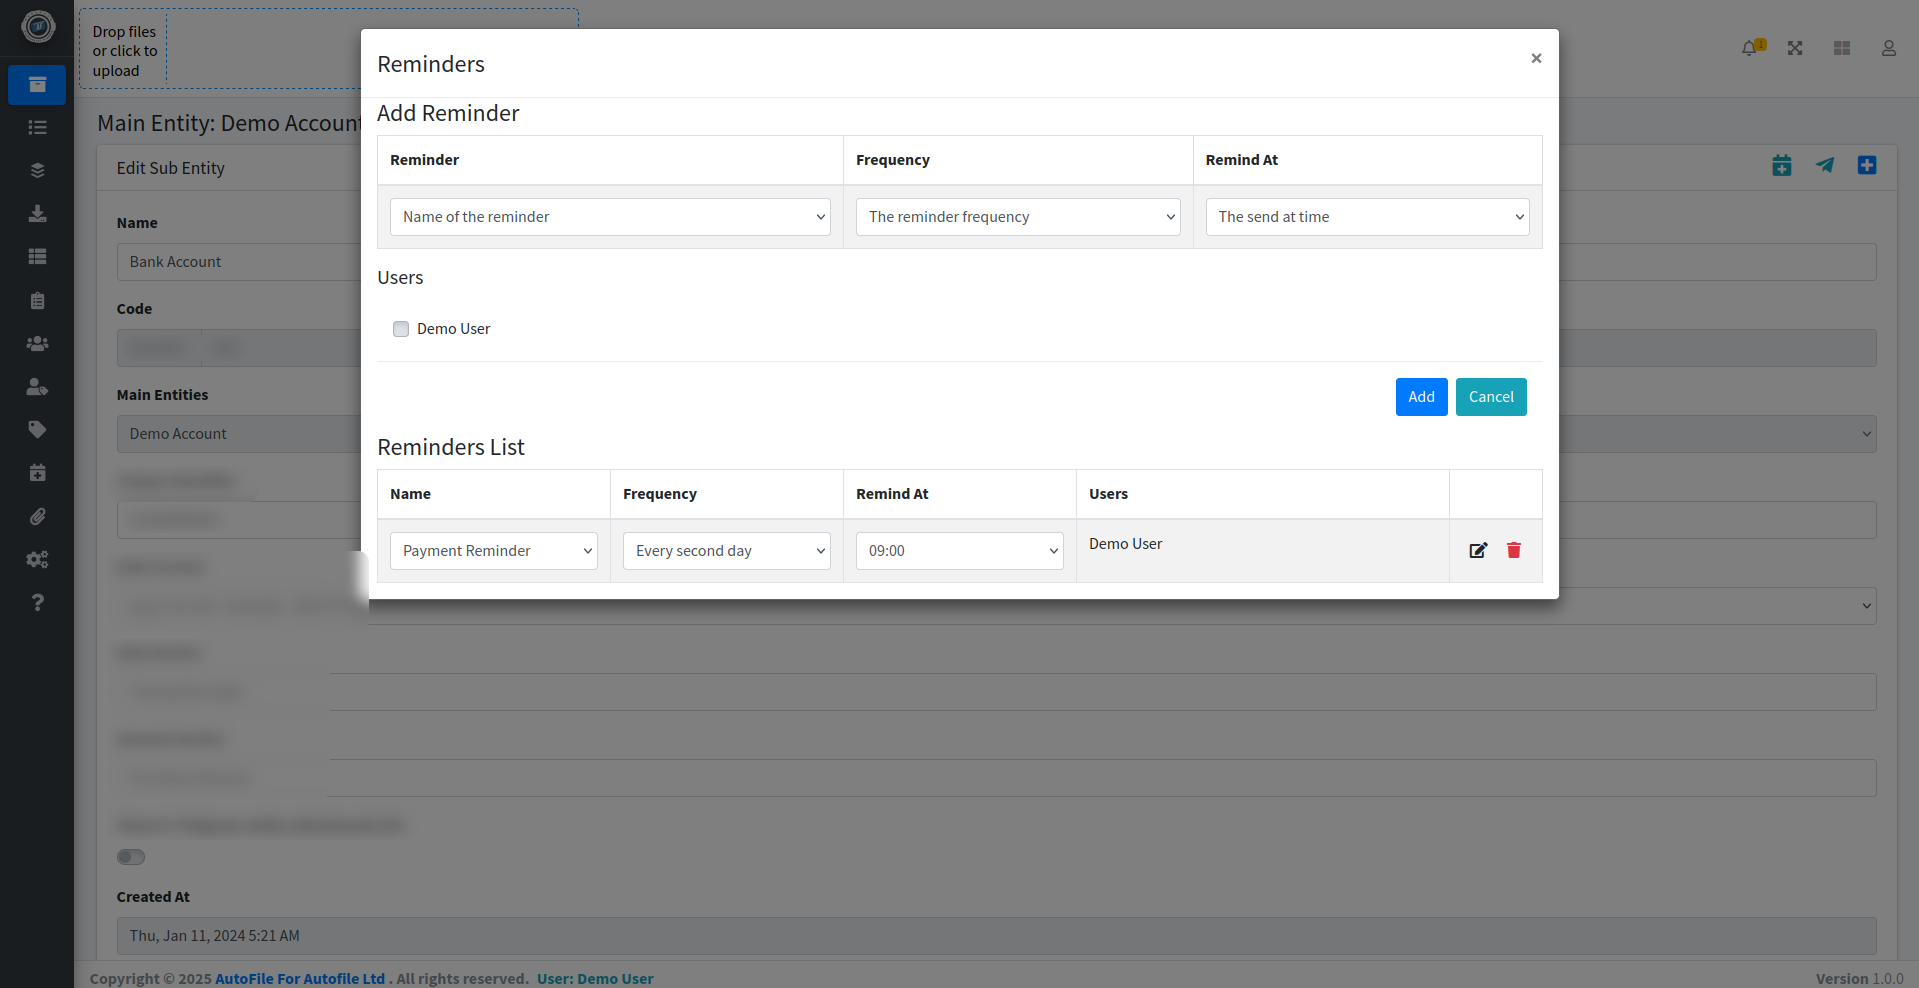Open the users group sidebar icon
The image size is (1919, 988).
[37, 343]
